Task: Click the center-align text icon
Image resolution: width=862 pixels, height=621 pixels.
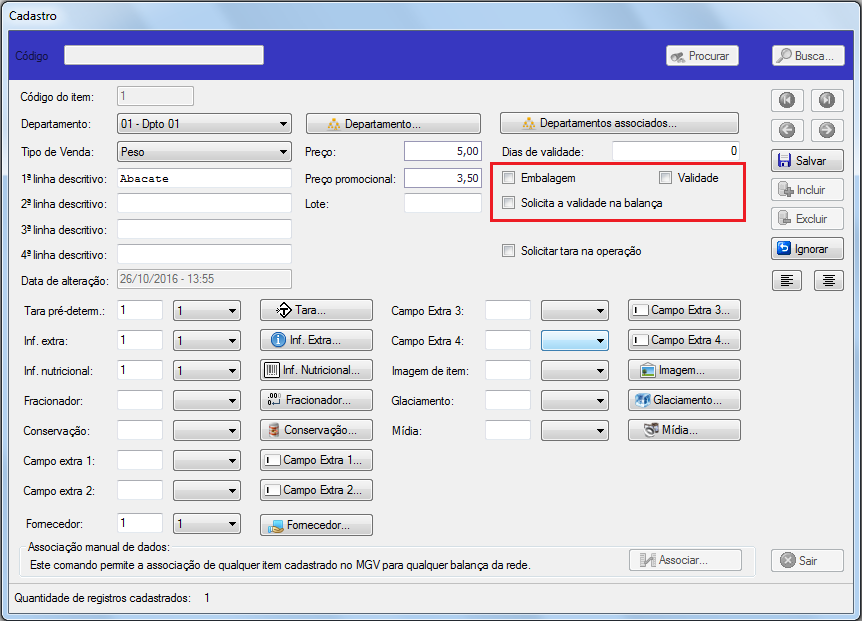Action: coord(828,280)
